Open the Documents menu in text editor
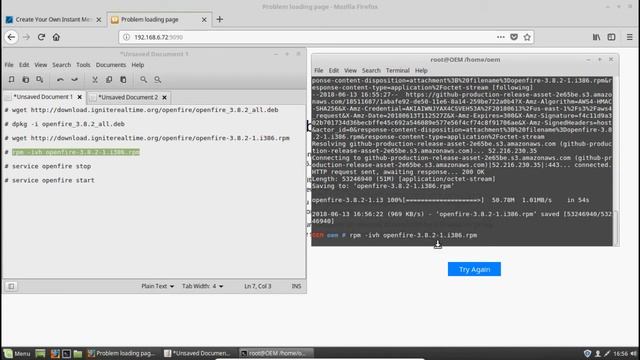Screen dimensions: 640x360 pyautogui.click(x=111, y=65)
